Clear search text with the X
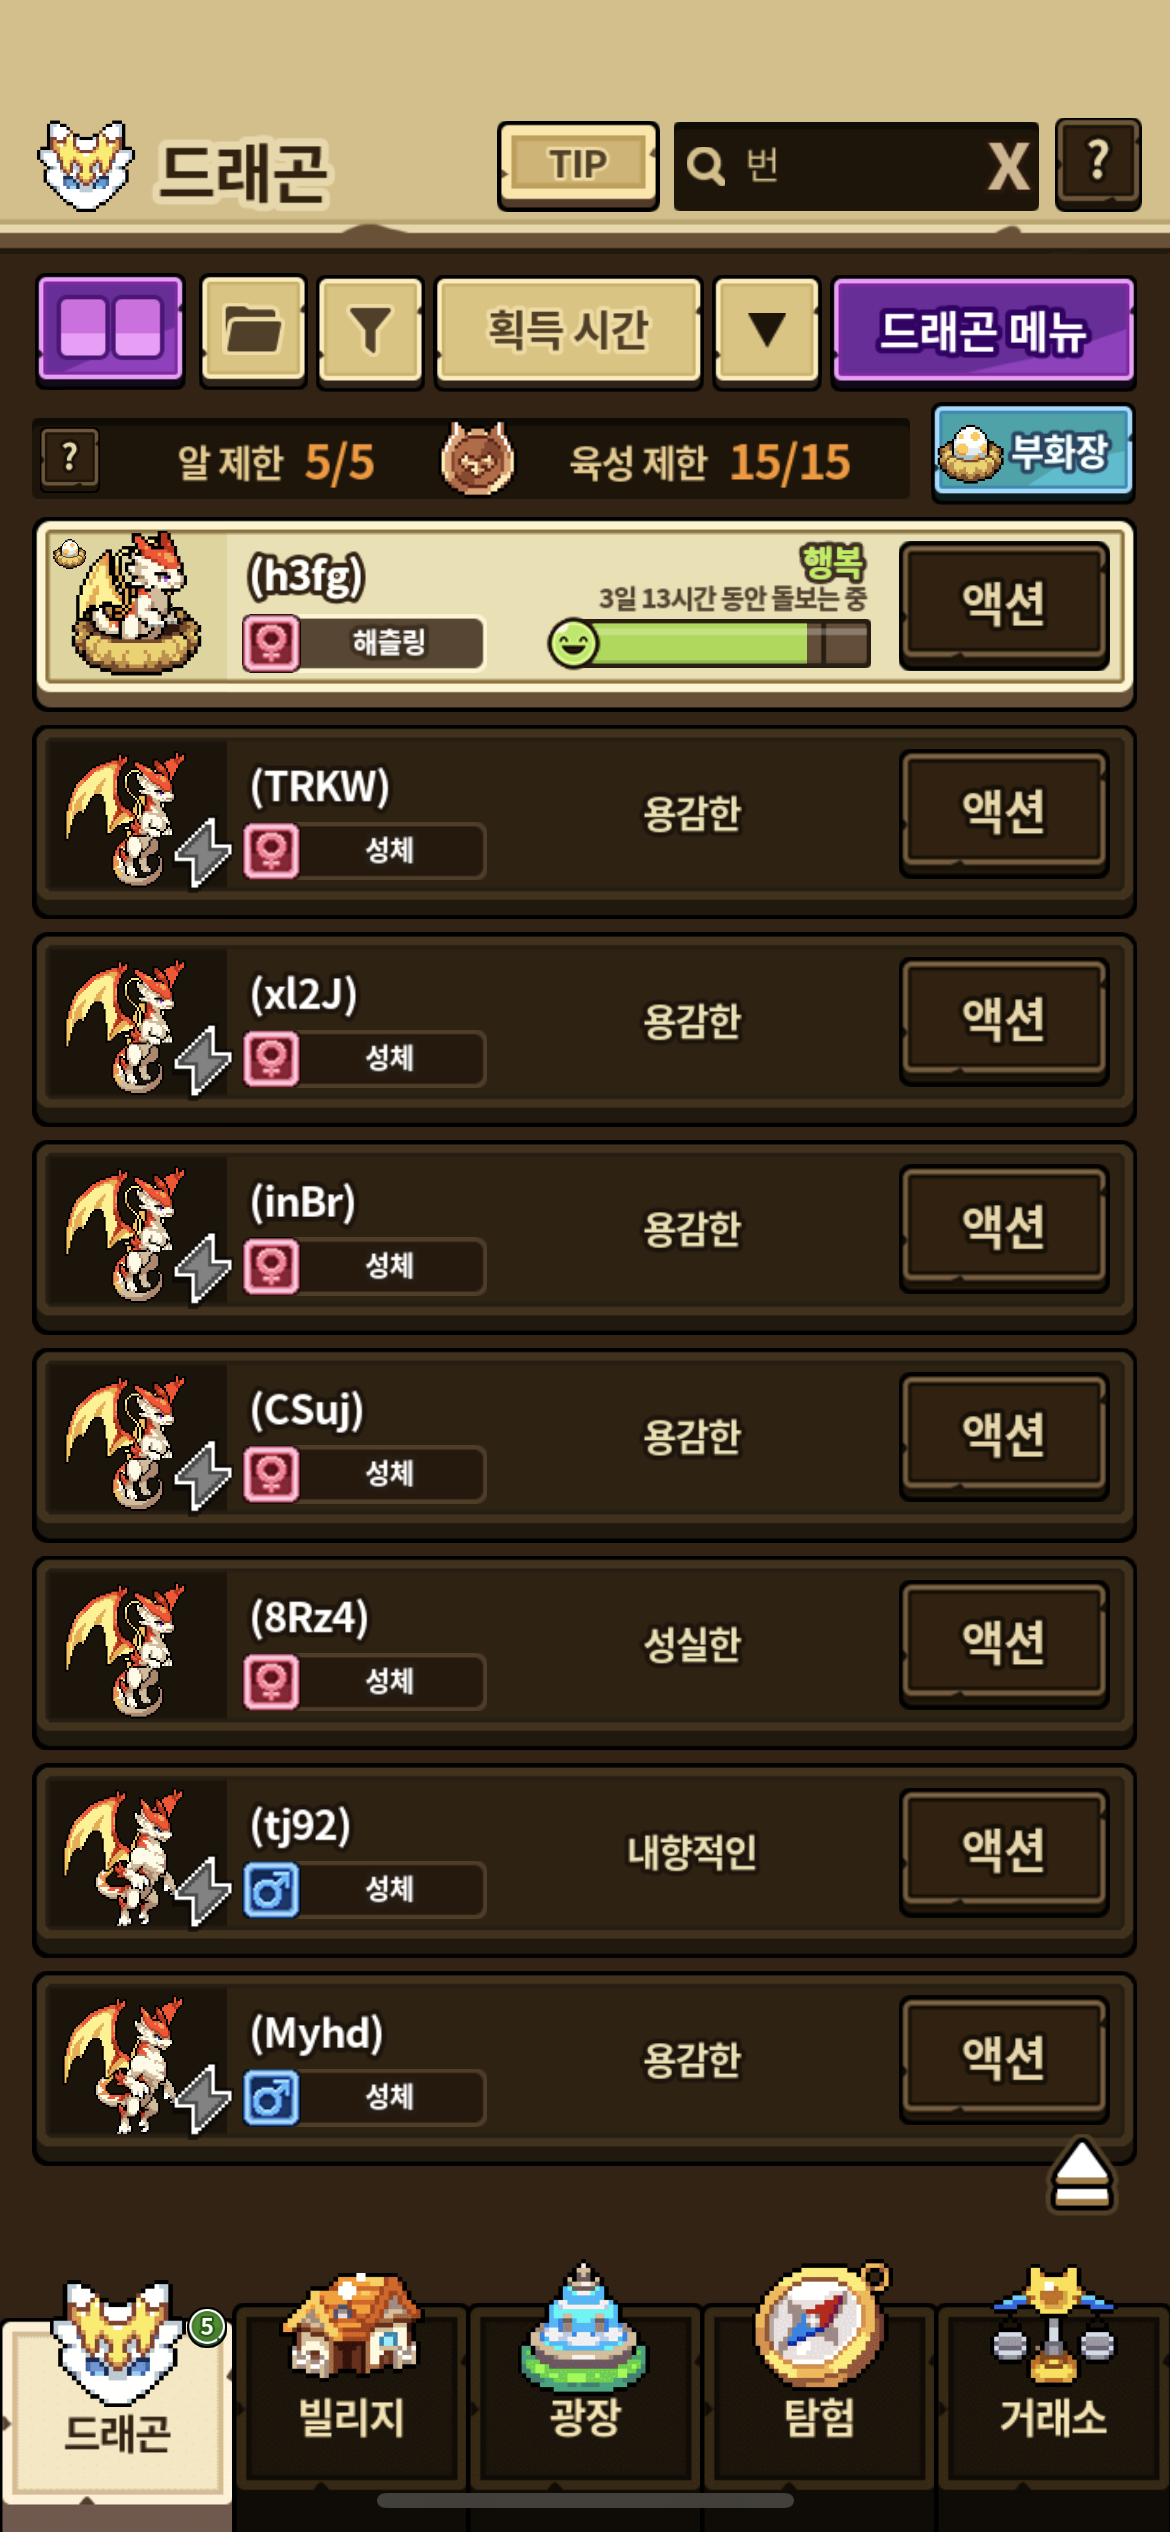 [1008, 166]
